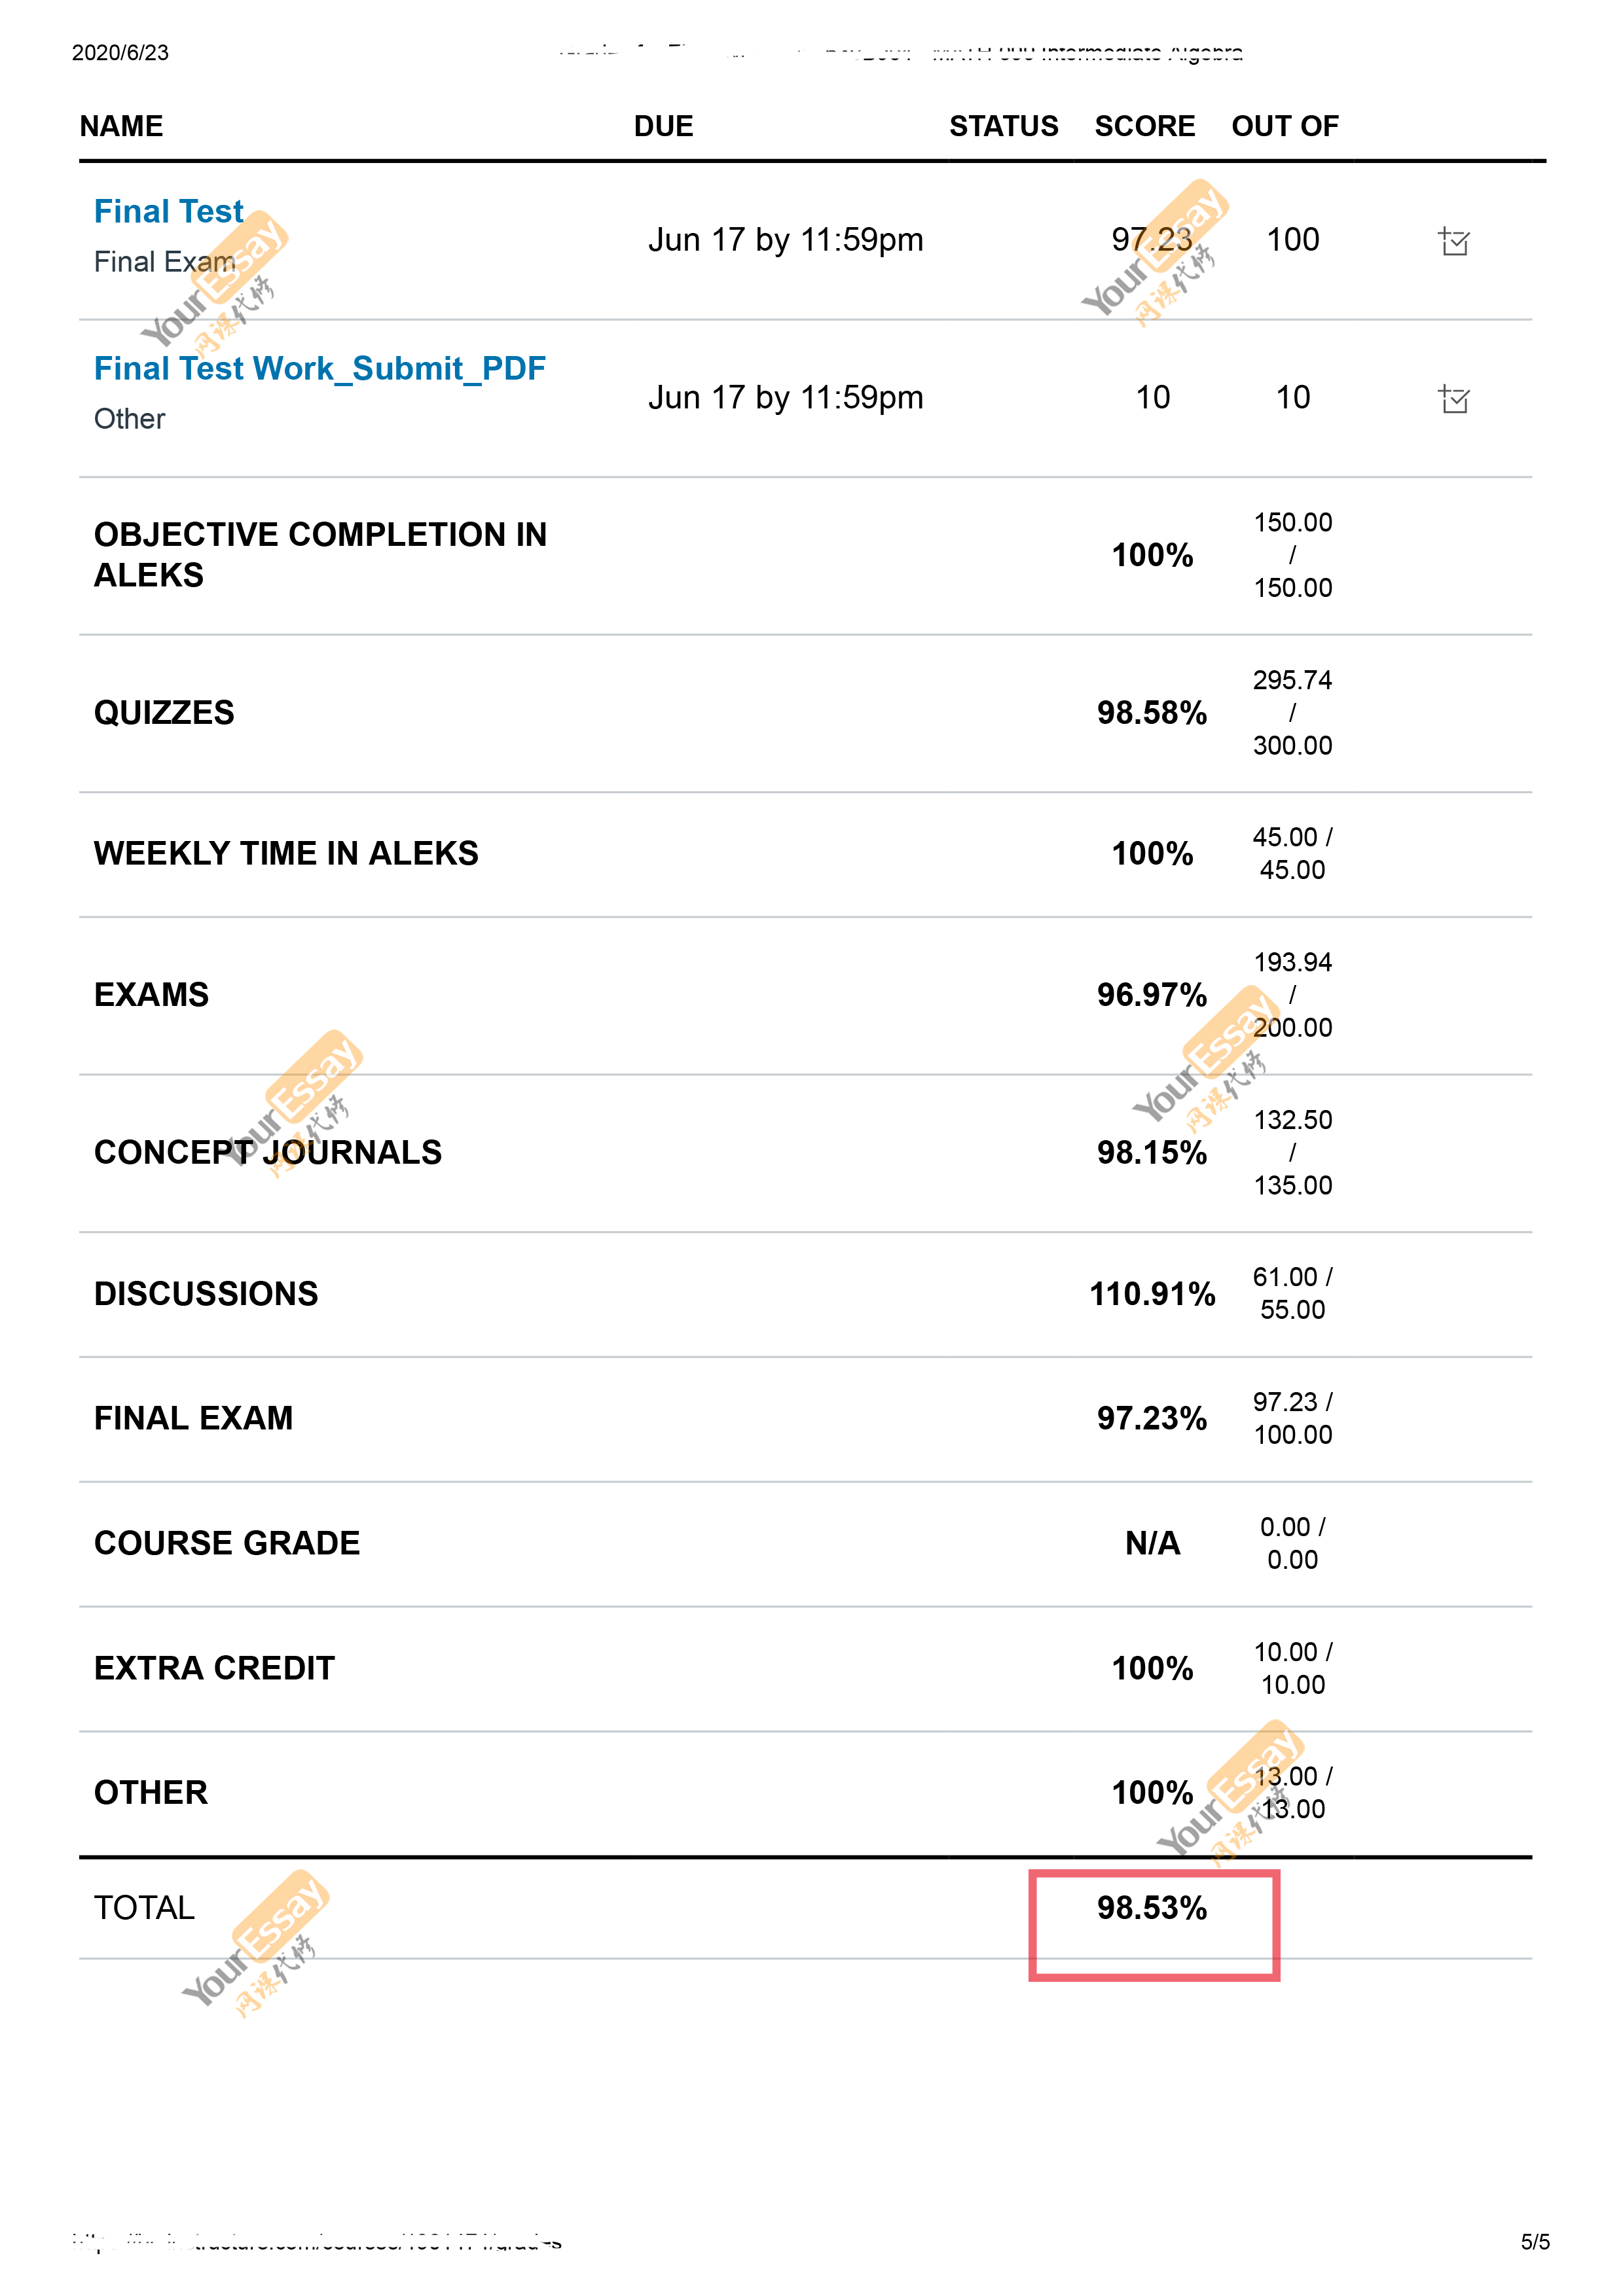
Task: Click the what-if score icon for Final Test Work_Submit_PDF
Action: click(1453, 399)
